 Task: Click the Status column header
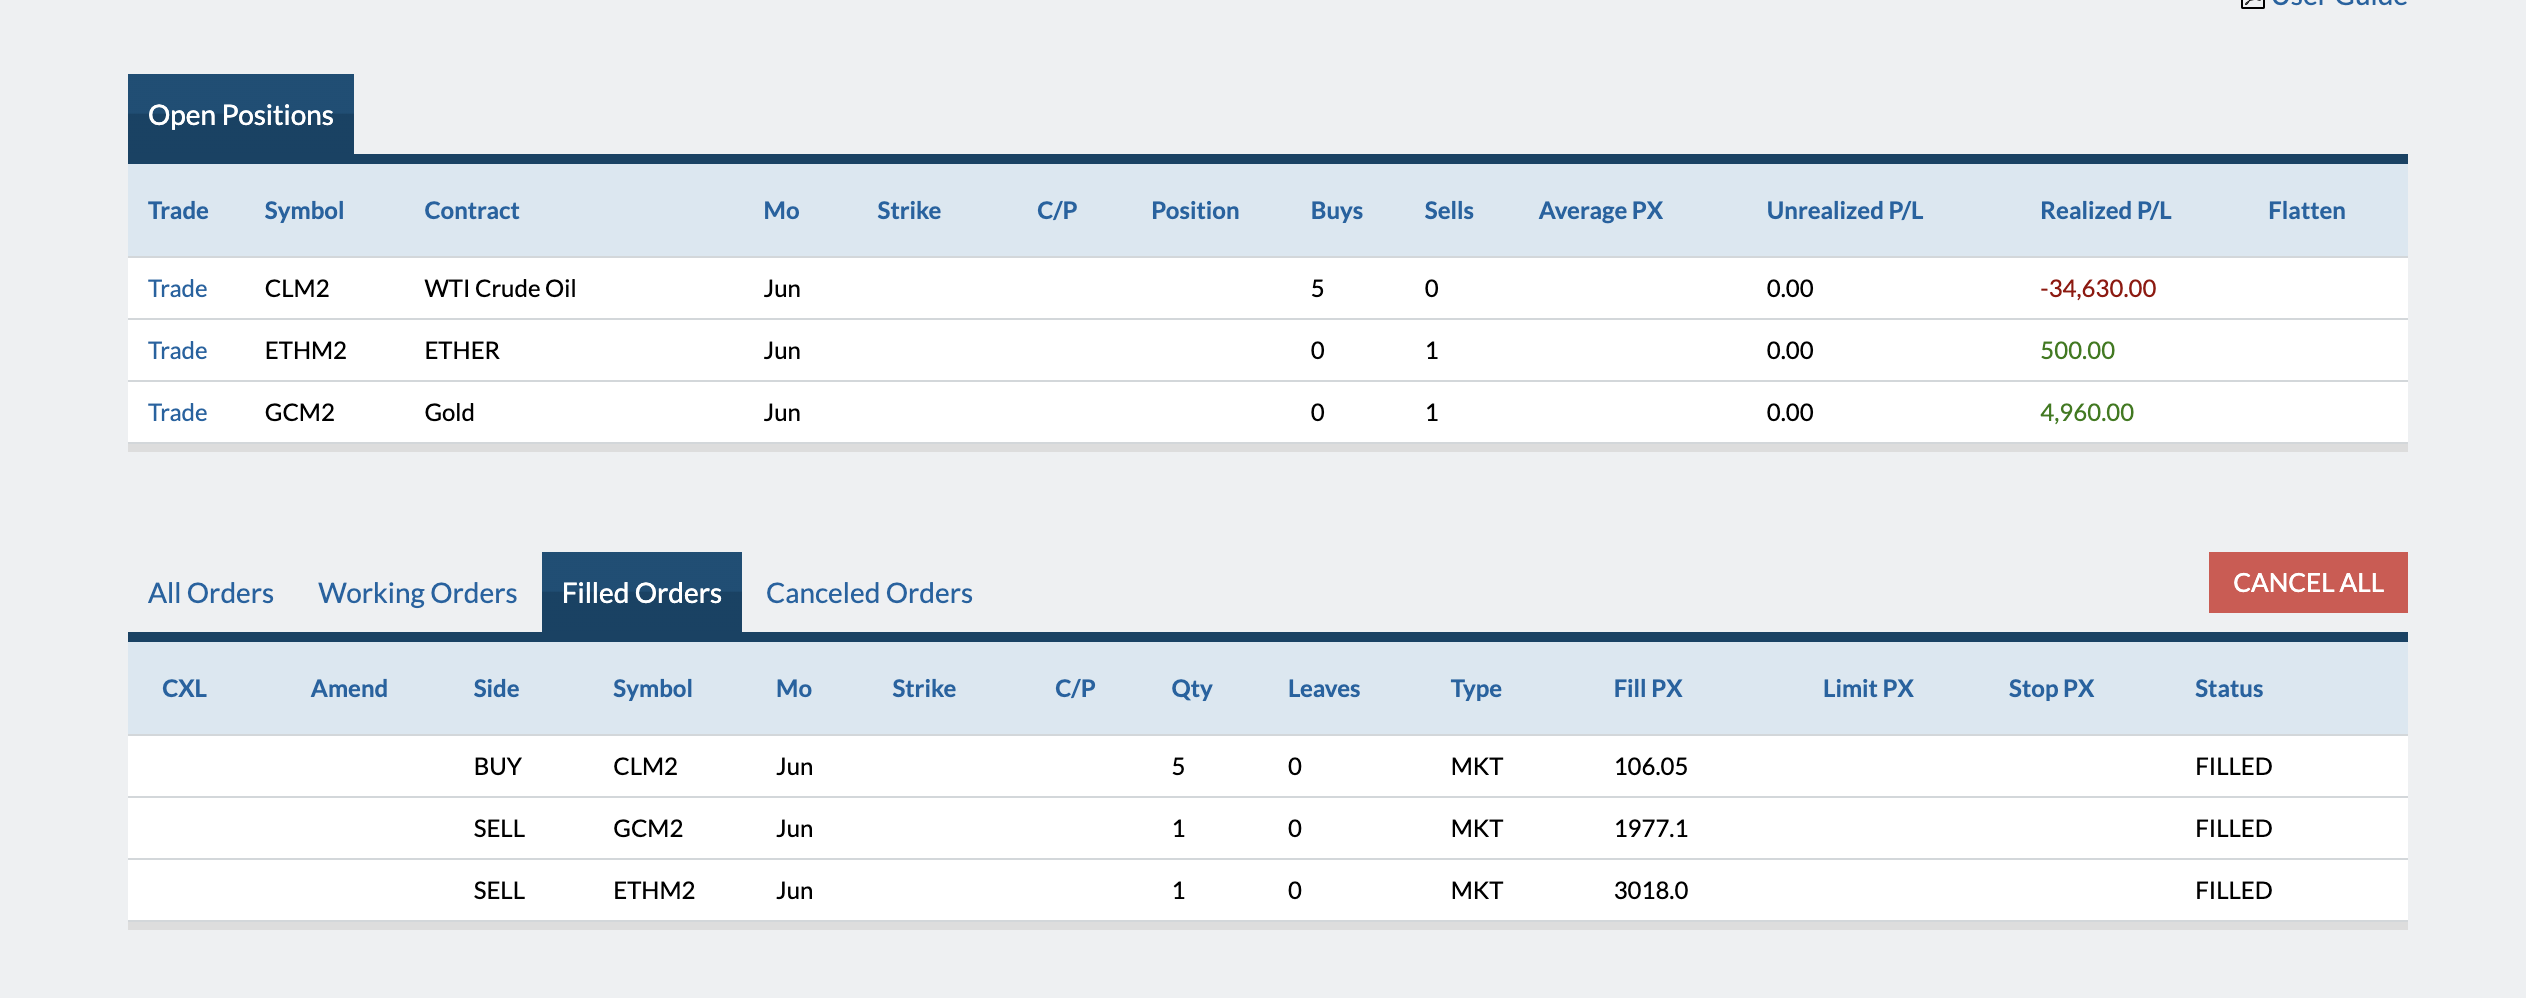2229,688
